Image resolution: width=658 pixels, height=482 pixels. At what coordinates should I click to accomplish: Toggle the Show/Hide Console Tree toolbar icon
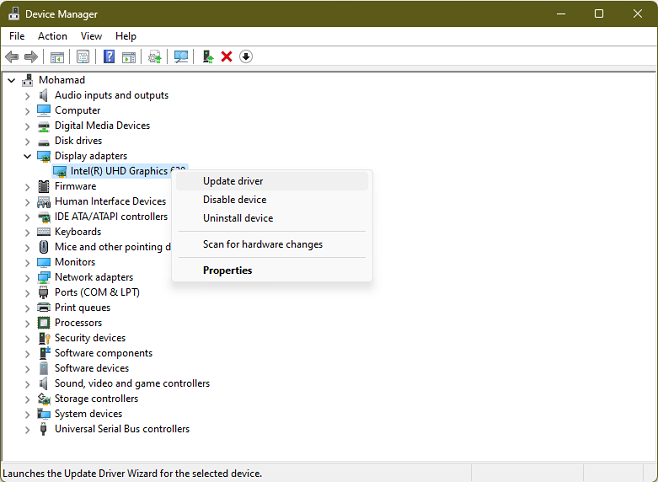coord(57,57)
